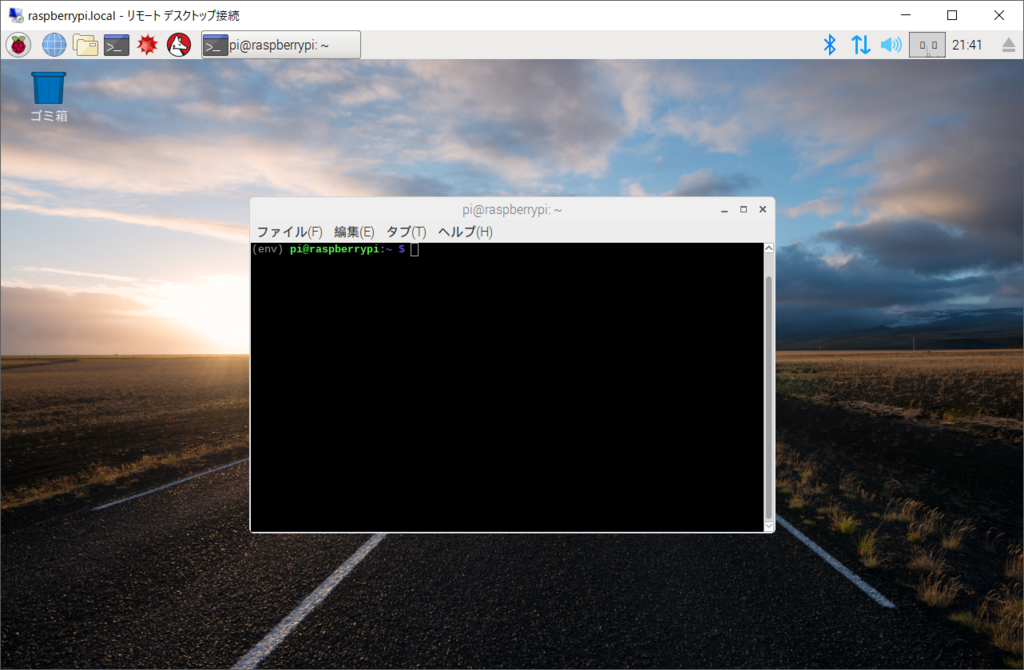Open the Mathematica red spiky icon
1024x670 pixels.
[148, 45]
